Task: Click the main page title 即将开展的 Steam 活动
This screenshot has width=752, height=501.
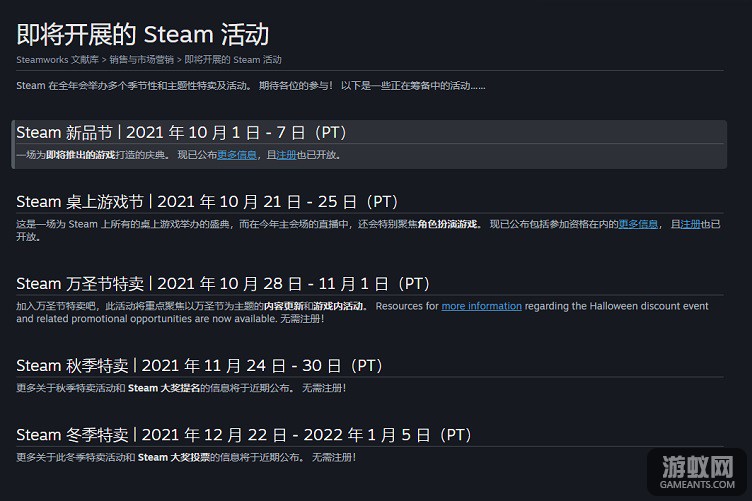Action: [x=143, y=35]
